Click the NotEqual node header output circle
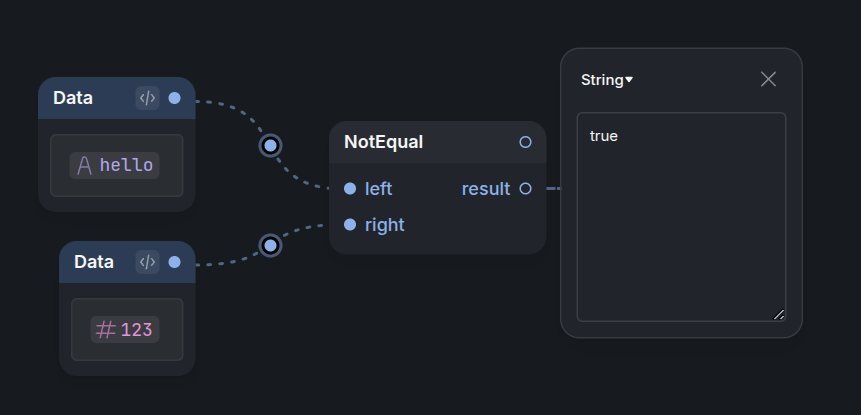Image resolution: width=861 pixels, height=415 pixels. pos(525,142)
